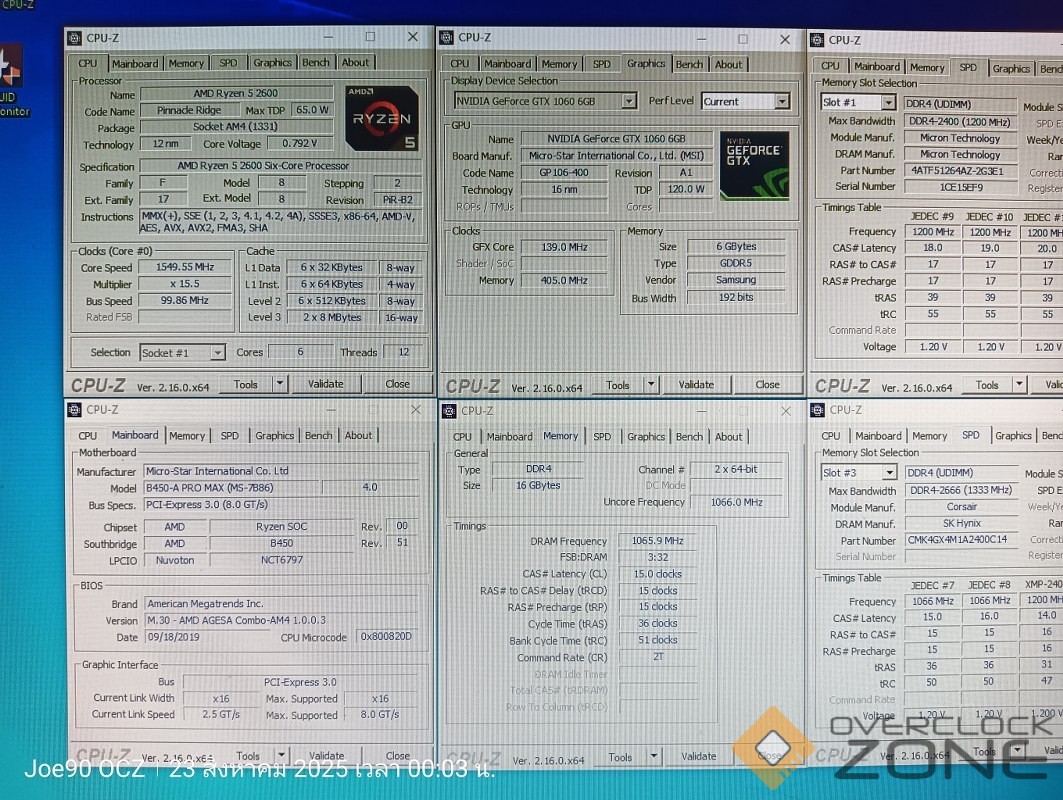This screenshot has width=1063, height=800.
Task: Open the CPUID monitor desktop shortcut
Action: tap(10, 75)
